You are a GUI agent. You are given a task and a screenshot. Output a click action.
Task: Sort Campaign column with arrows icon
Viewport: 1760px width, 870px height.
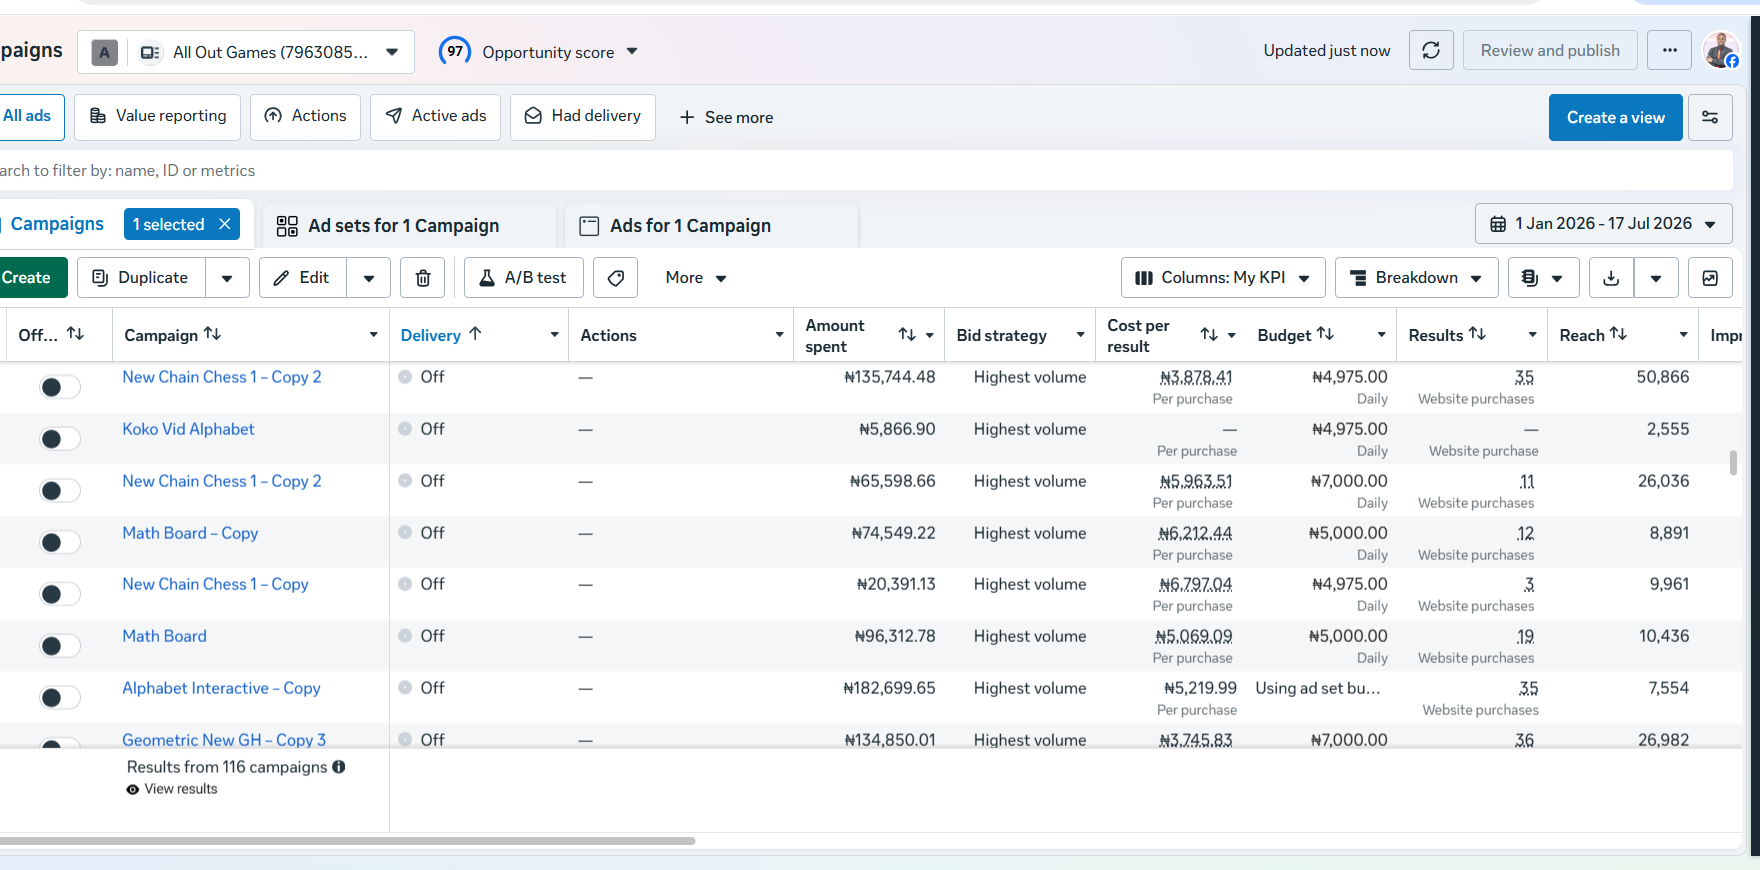pos(212,334)
